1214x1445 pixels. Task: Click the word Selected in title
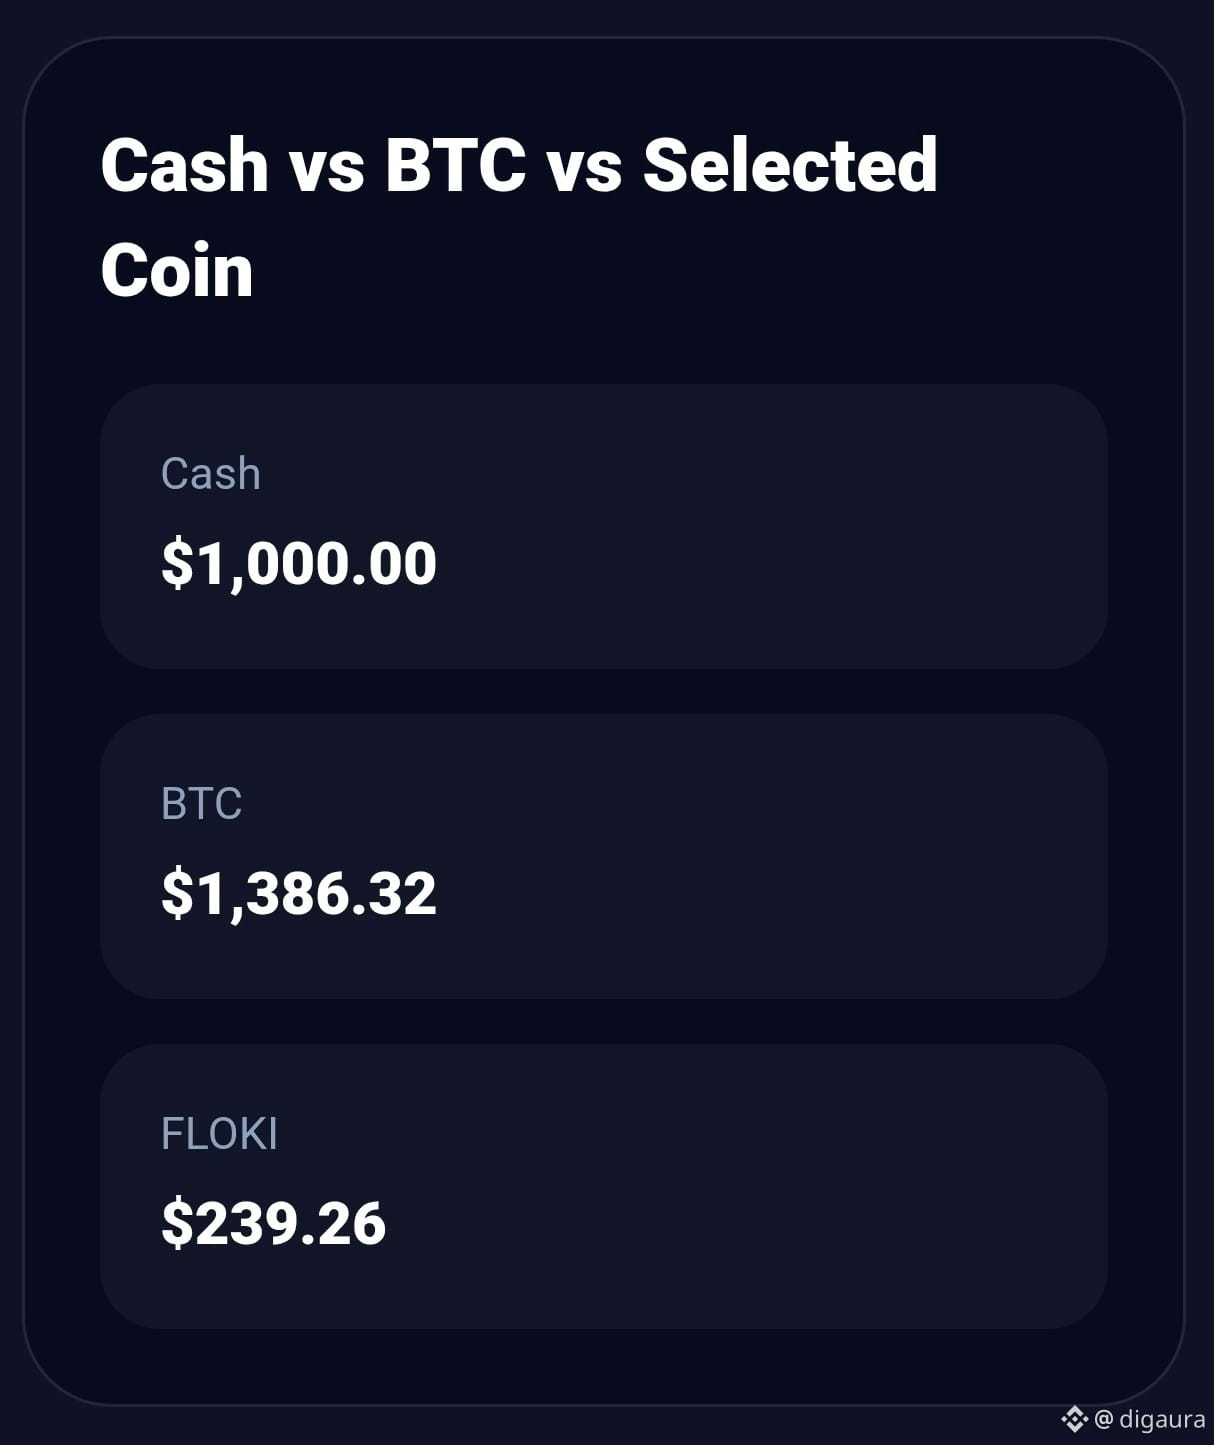(790, 164)
